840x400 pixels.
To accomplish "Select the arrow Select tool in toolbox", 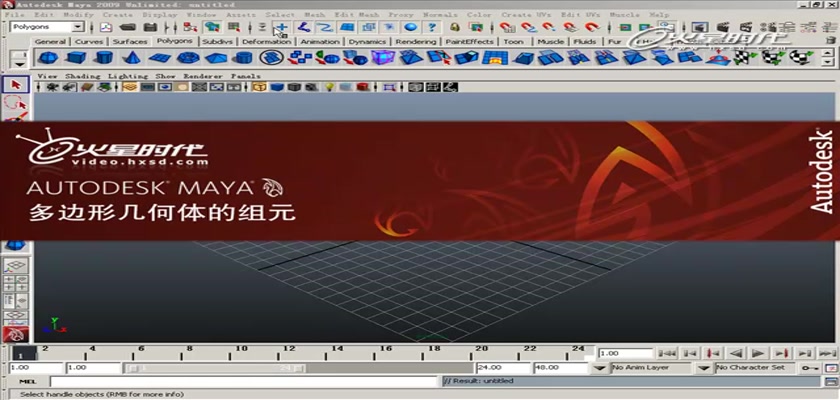I will (x=16, y=85).
